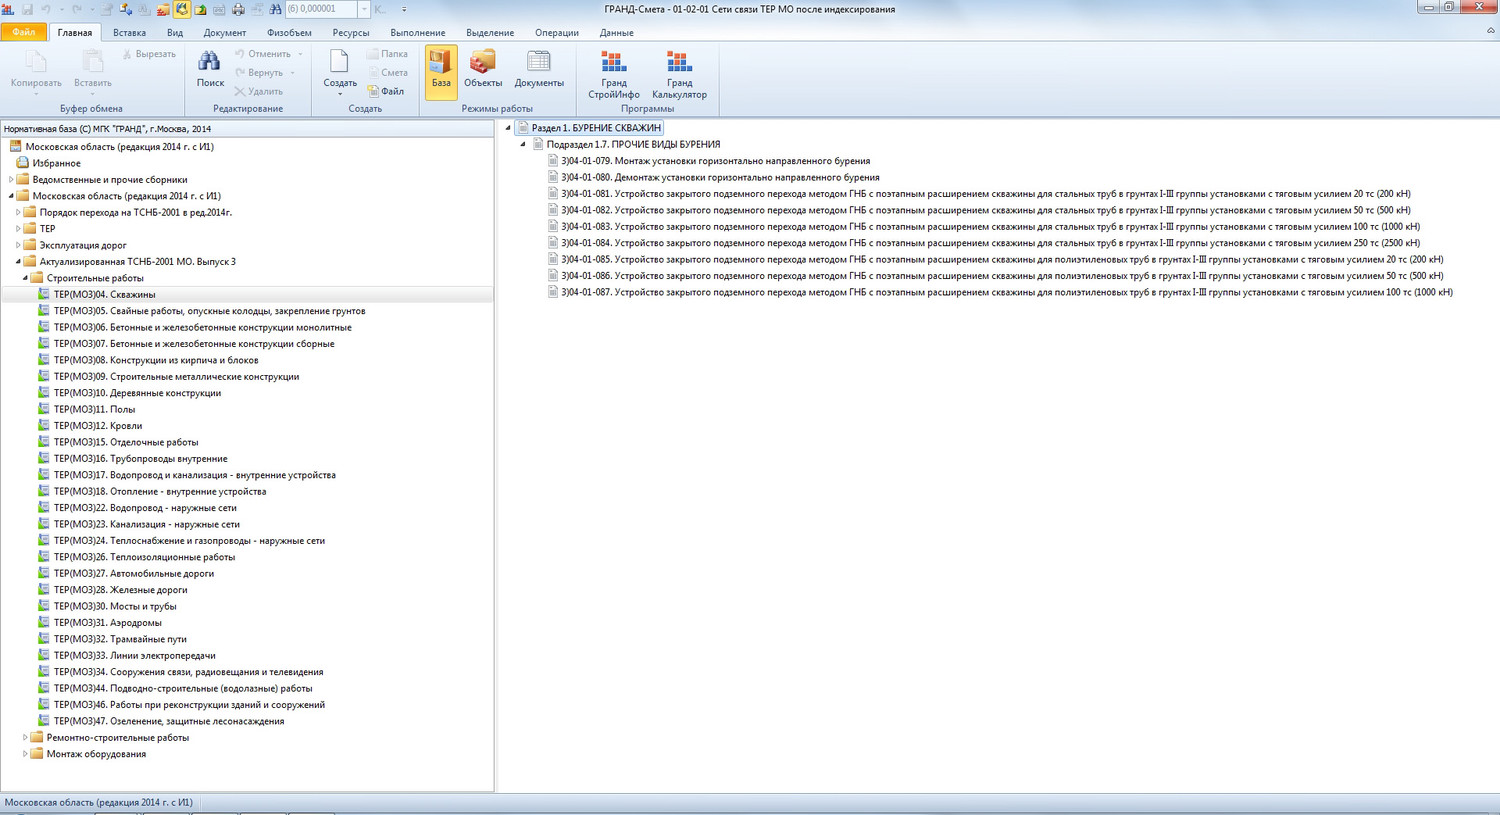Click the brick-folder Объекты icon in quick access toolbar
Image resolution: width=1500 pixels, height=815 pixels.
tap(163, 9)
